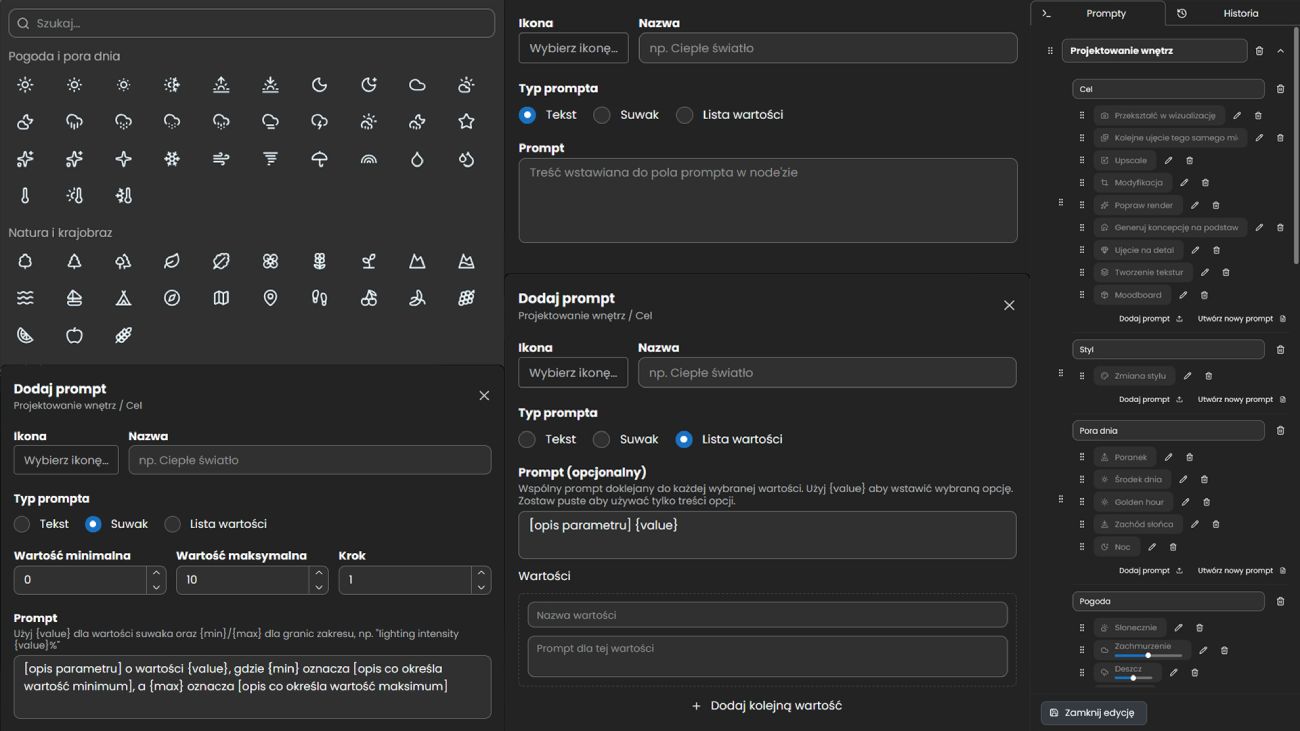
Task: Choose the plain moon icon
Action: (319, 85)
